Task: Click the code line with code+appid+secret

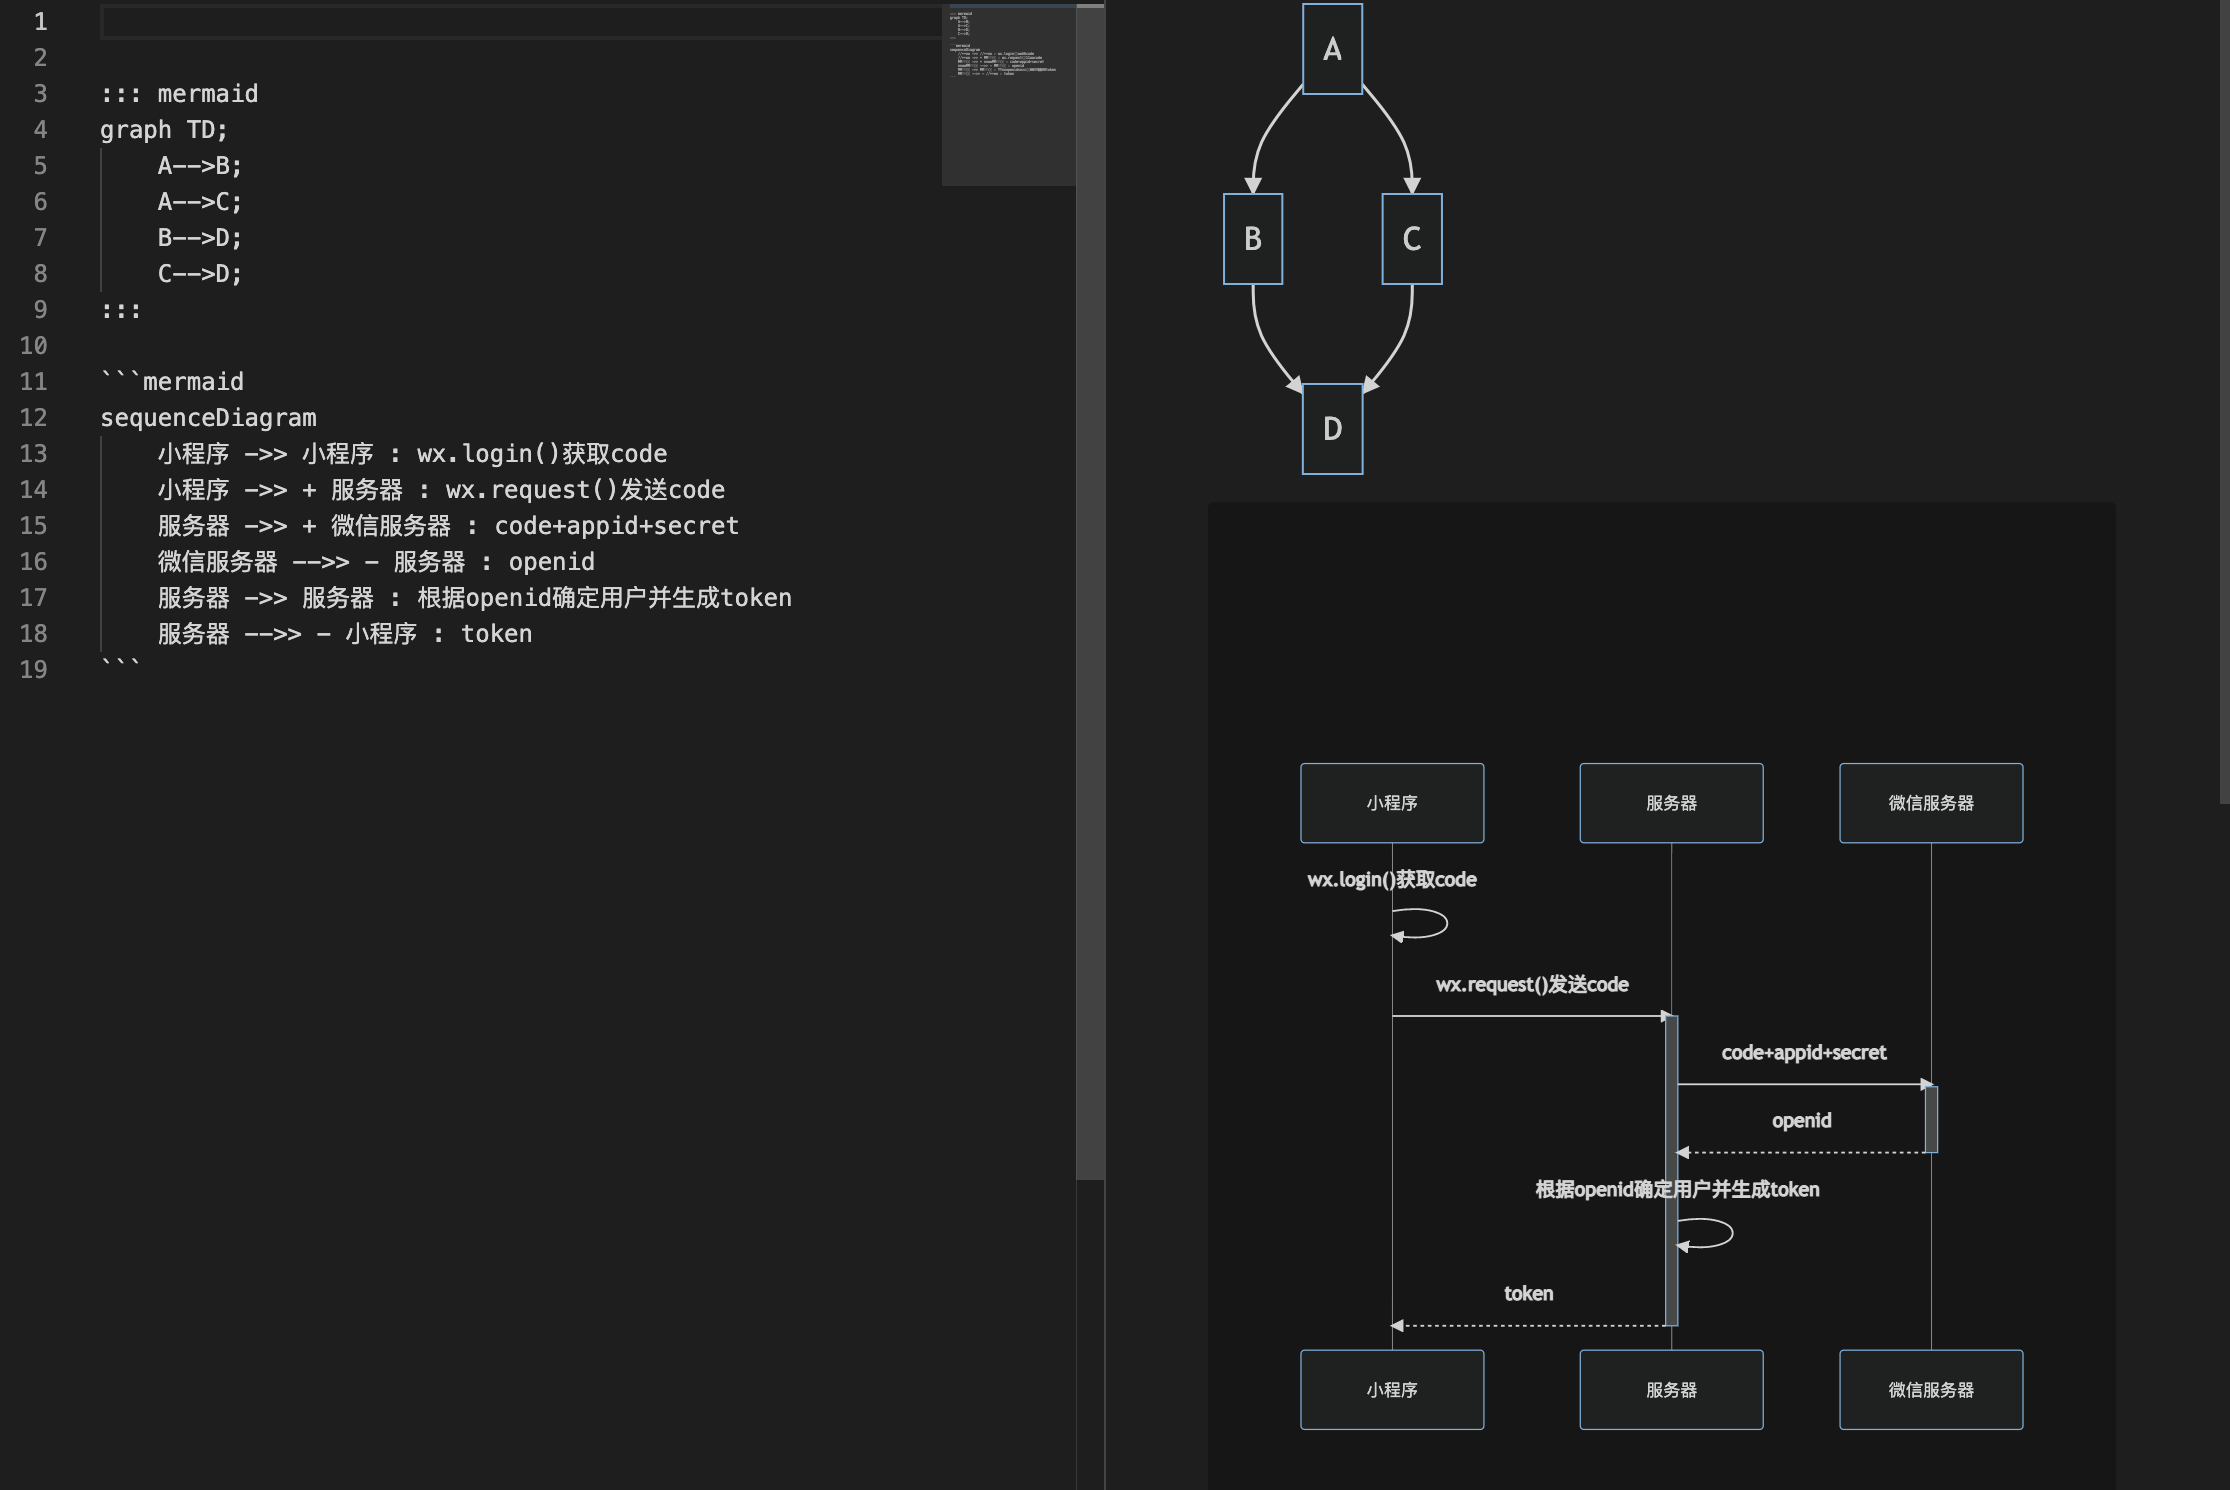Action: [x=448, y=526]
